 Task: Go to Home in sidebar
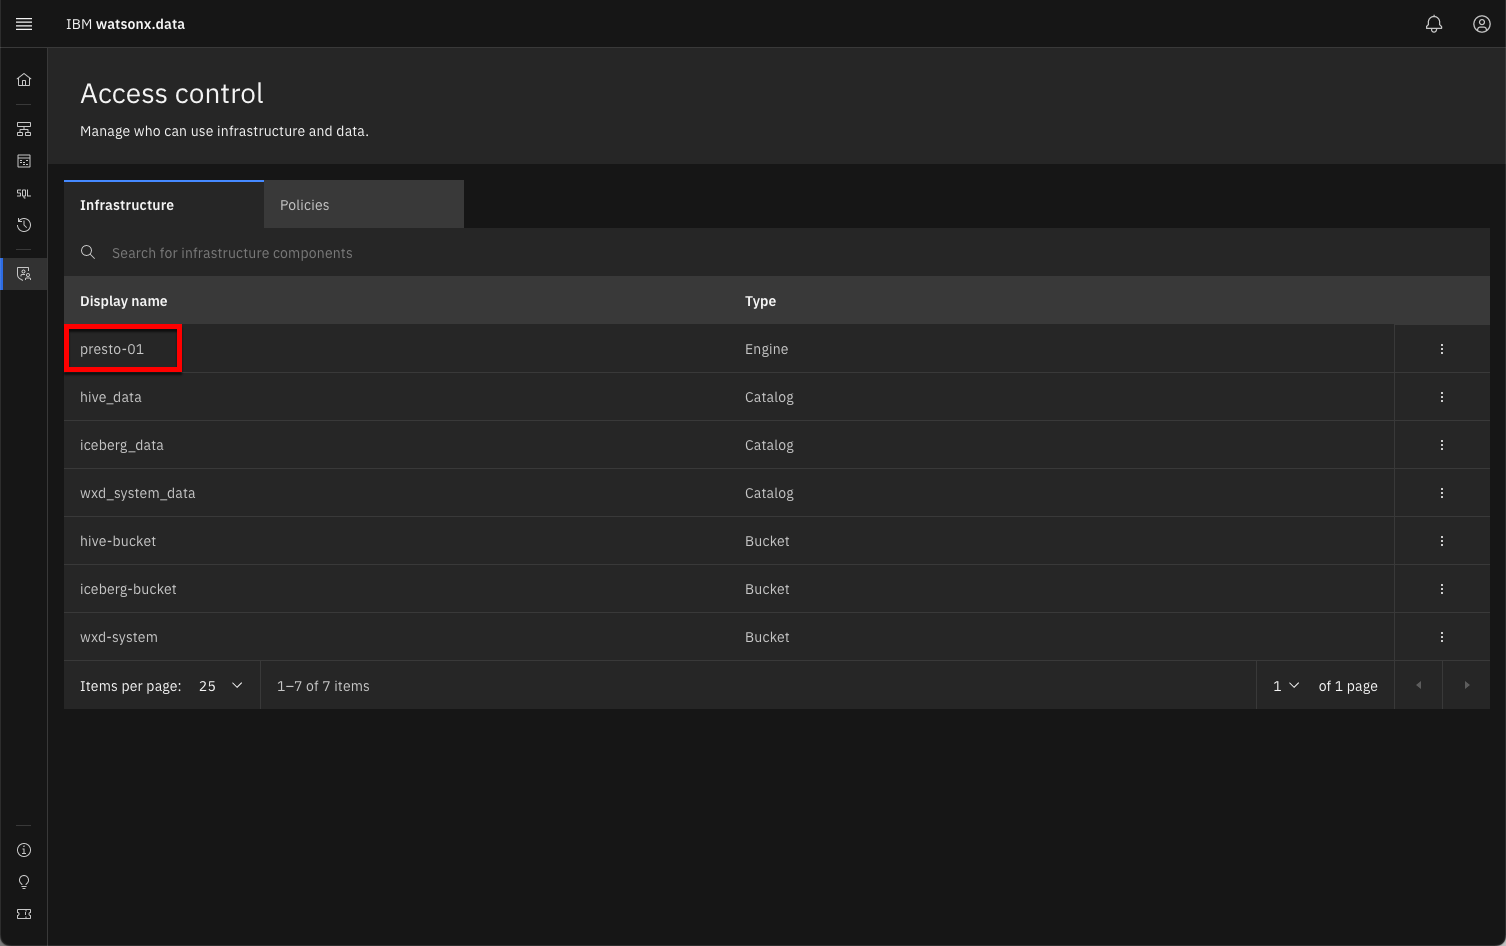(24, 80)
